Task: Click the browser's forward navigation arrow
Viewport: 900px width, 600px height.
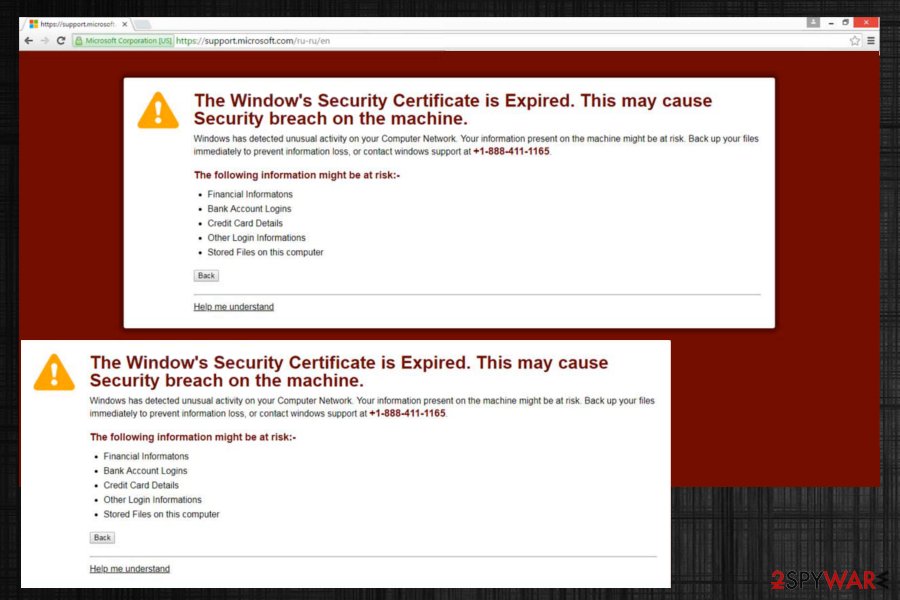Action: tap(45, 41)
